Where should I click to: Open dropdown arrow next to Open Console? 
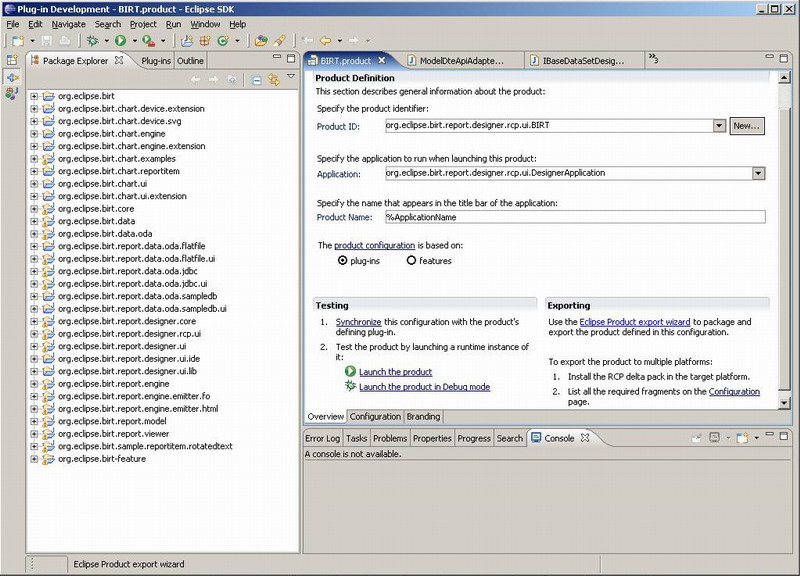coord(756,438)
